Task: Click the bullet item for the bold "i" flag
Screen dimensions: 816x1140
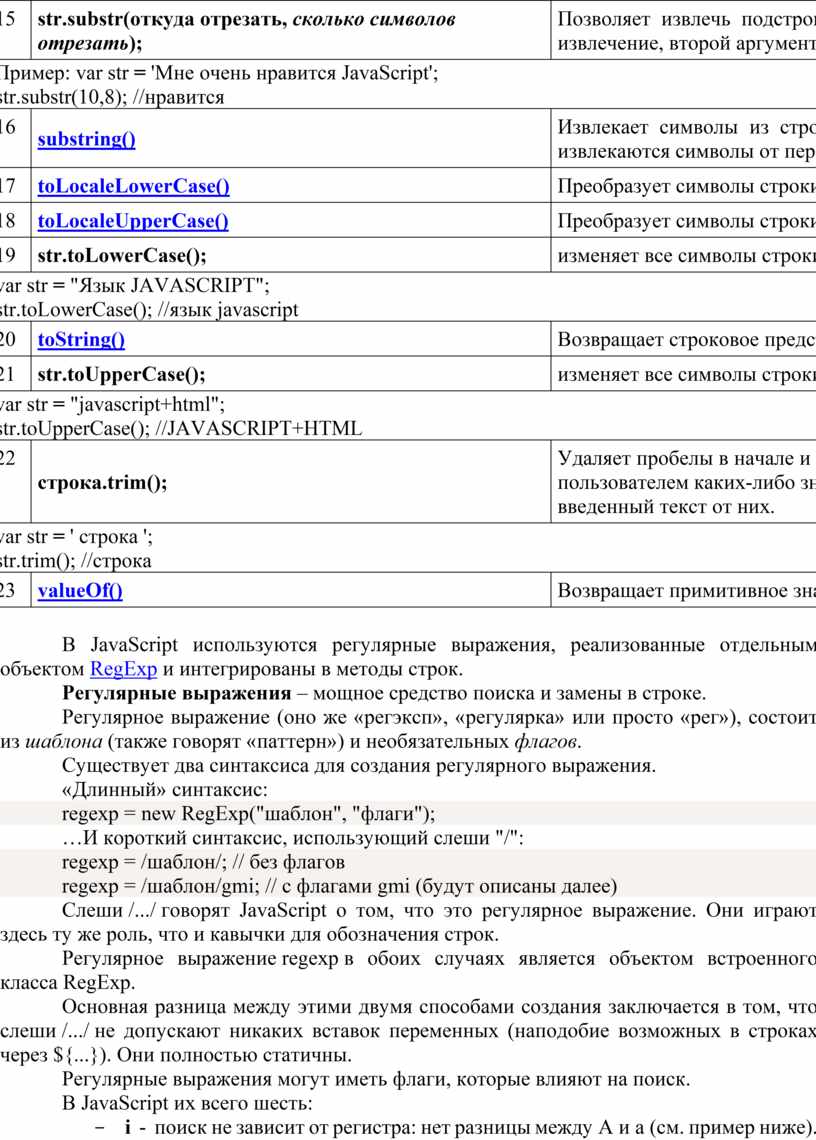Action: 456,1128
